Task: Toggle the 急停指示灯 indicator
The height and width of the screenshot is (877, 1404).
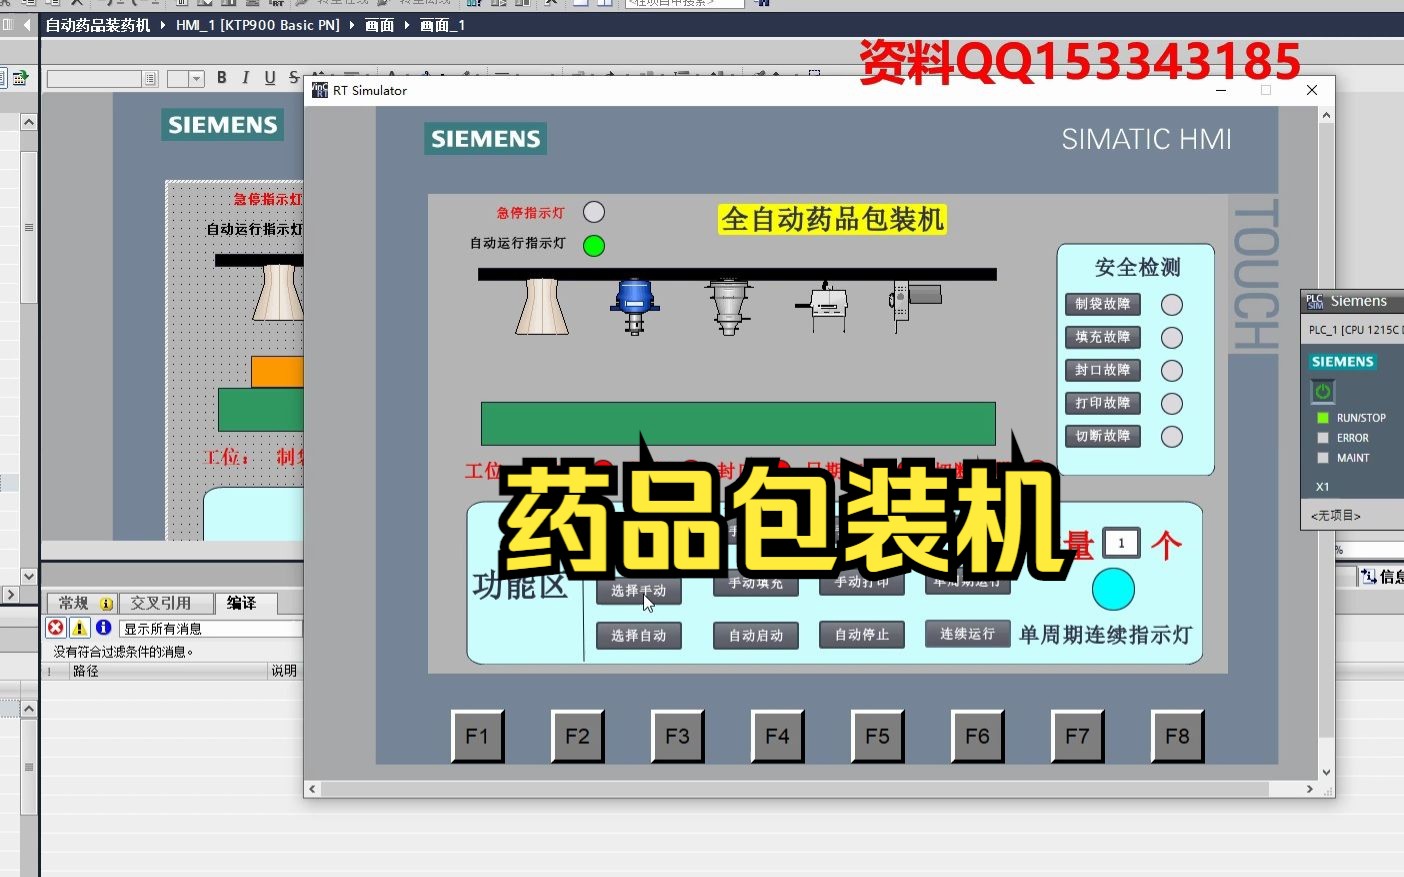Action: (x=593, y=211)
